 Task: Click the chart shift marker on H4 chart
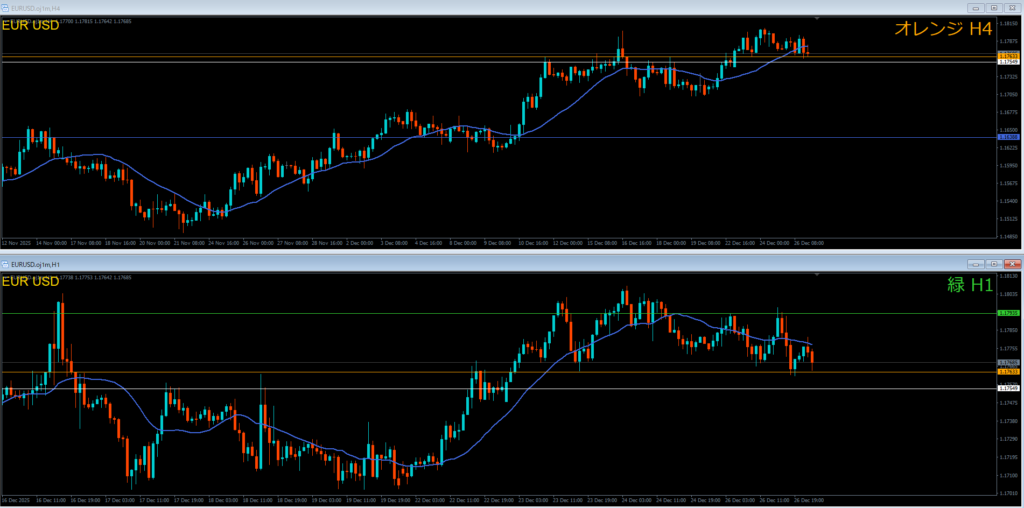click(x=817, y=19)
